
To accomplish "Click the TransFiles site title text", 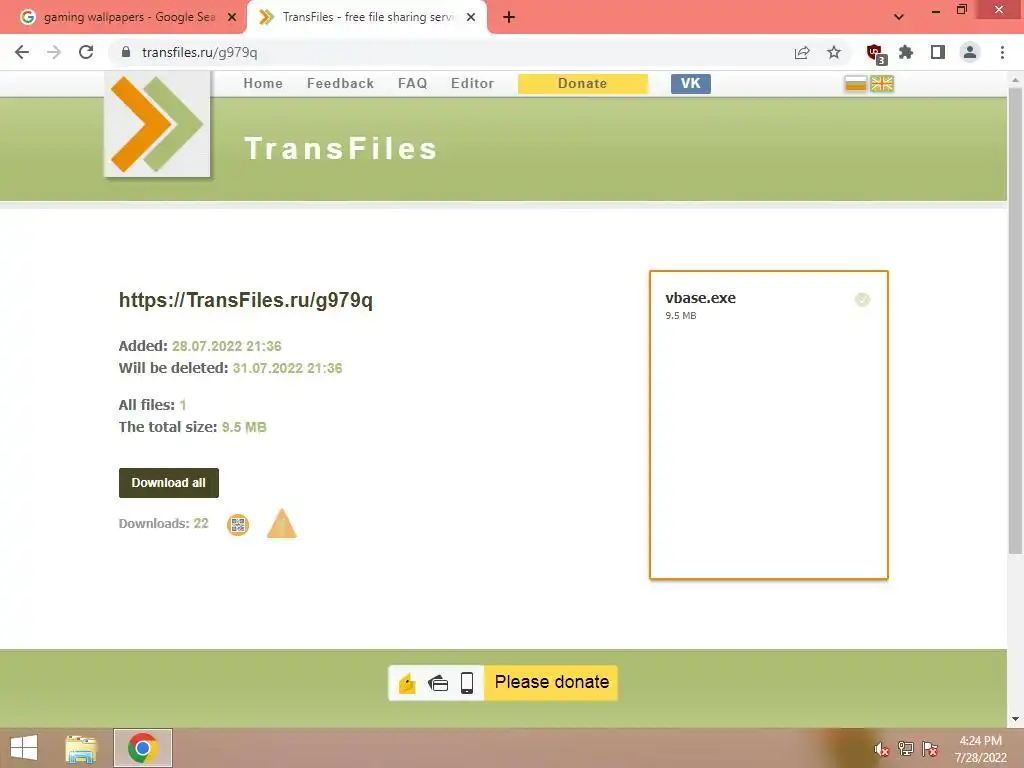I will [x=340, y=148].
